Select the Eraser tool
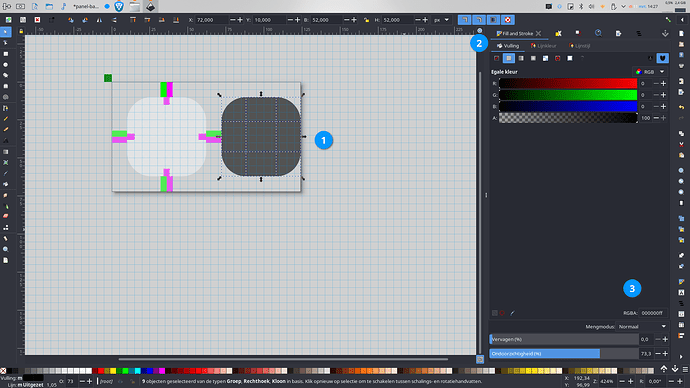This screenshot has height=388, width=690. [x=5, y=216]
